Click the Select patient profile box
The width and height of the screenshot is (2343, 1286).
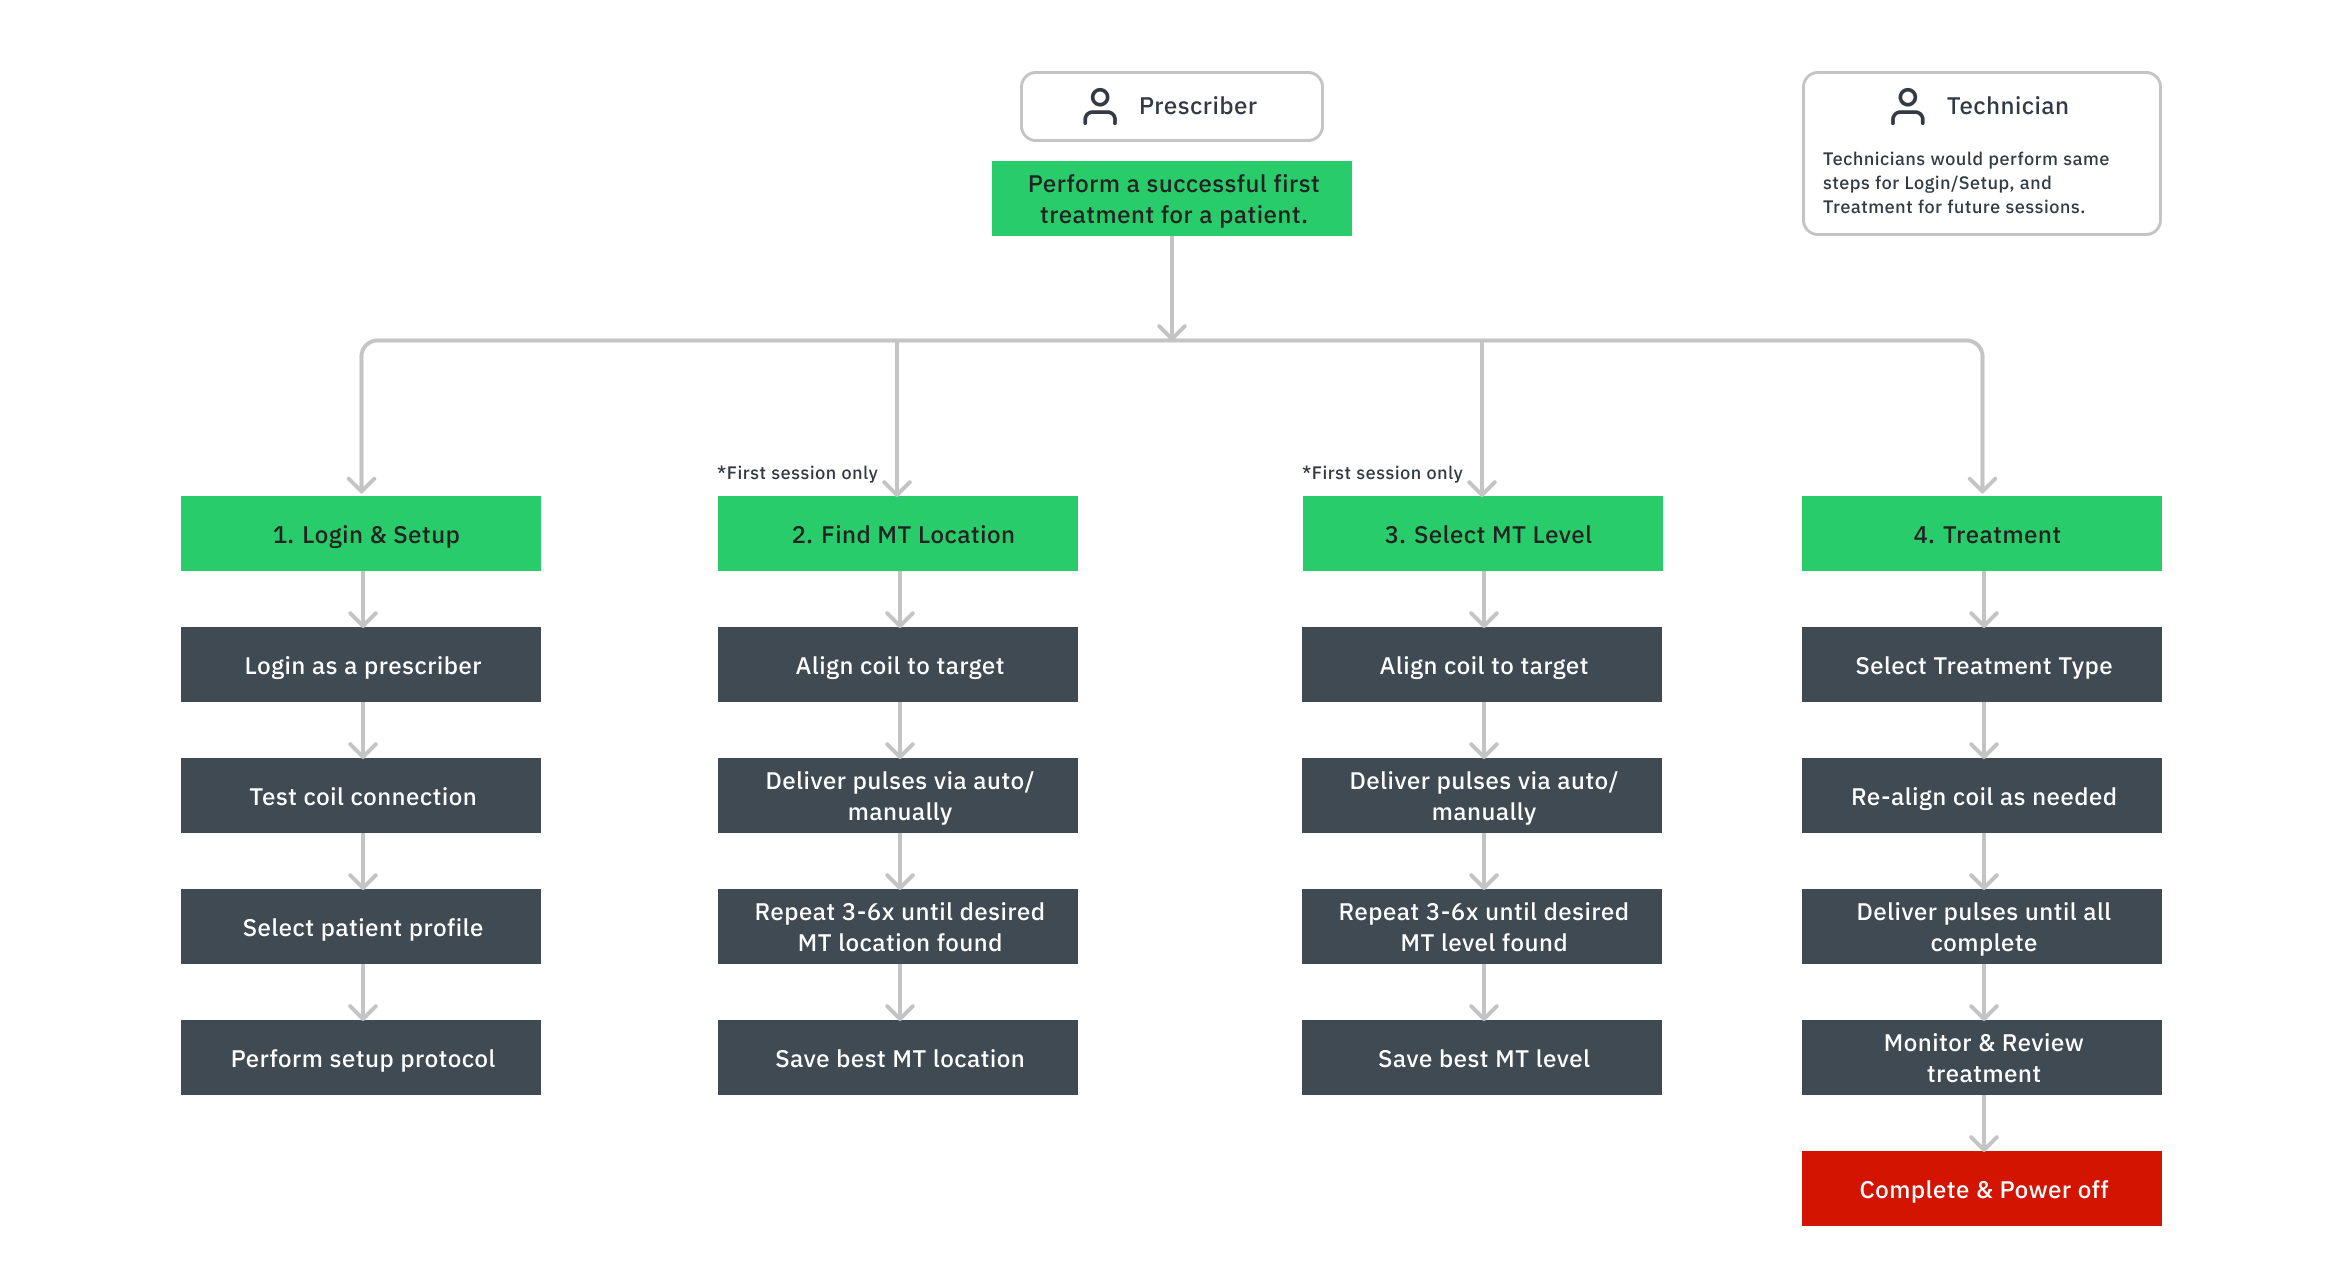(x=361, y=927)
